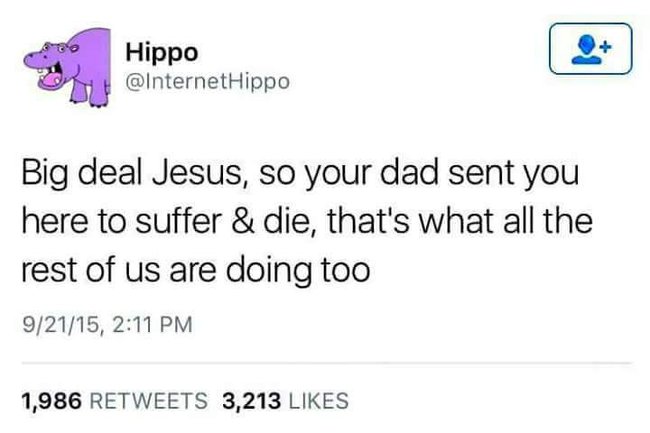This screenshot has width=650, height=433.
Task: Click the ampersand in the tweet text
Action: pyautogui.click(x=243, y=221)
